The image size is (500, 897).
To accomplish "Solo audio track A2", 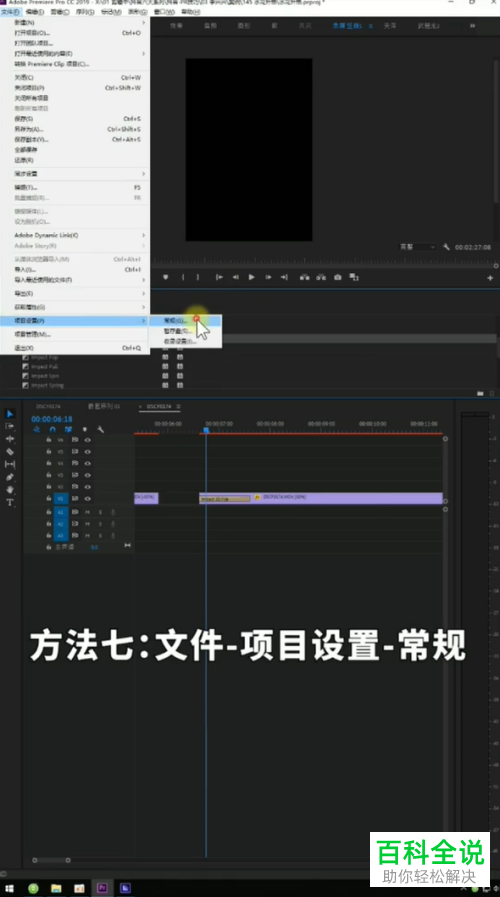I will coord(100,524).
